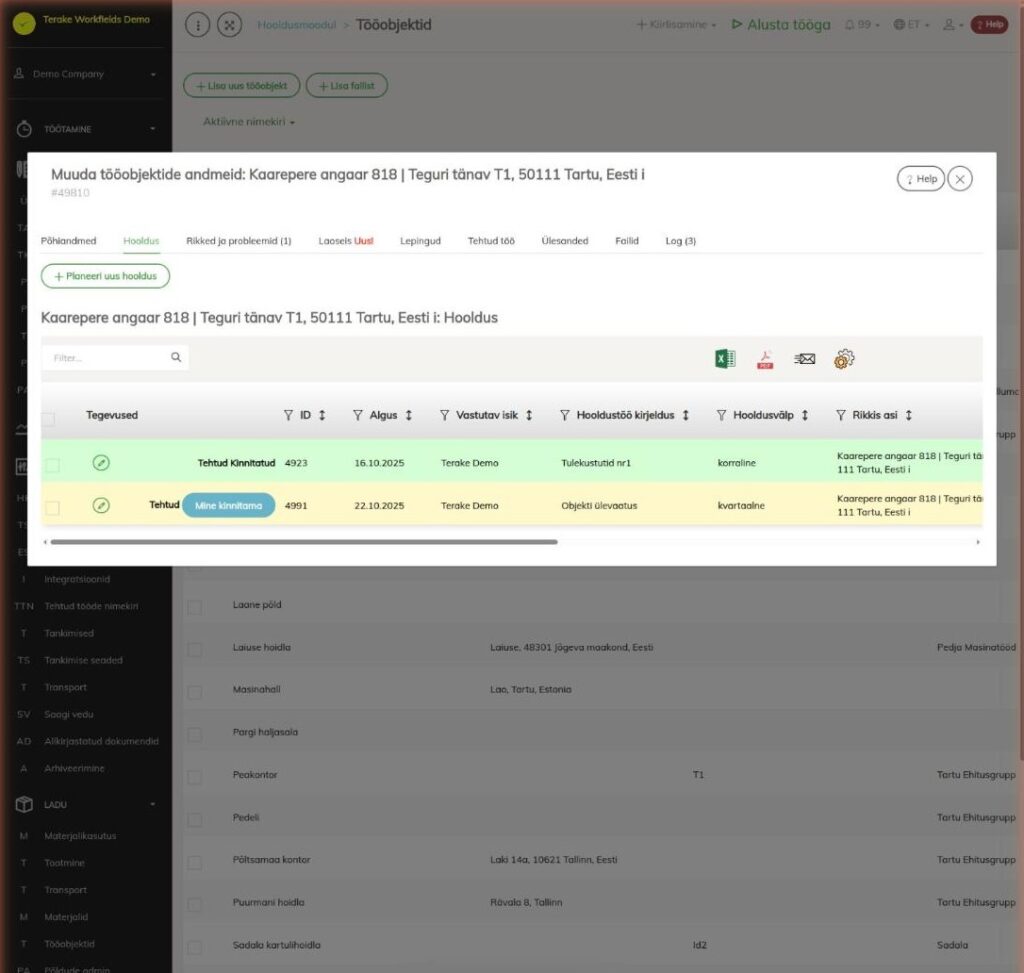The width and height of the screenshot is (1024, 973).
Task: Switch to the Lepingud tab
Action: (x=420, y=241)
